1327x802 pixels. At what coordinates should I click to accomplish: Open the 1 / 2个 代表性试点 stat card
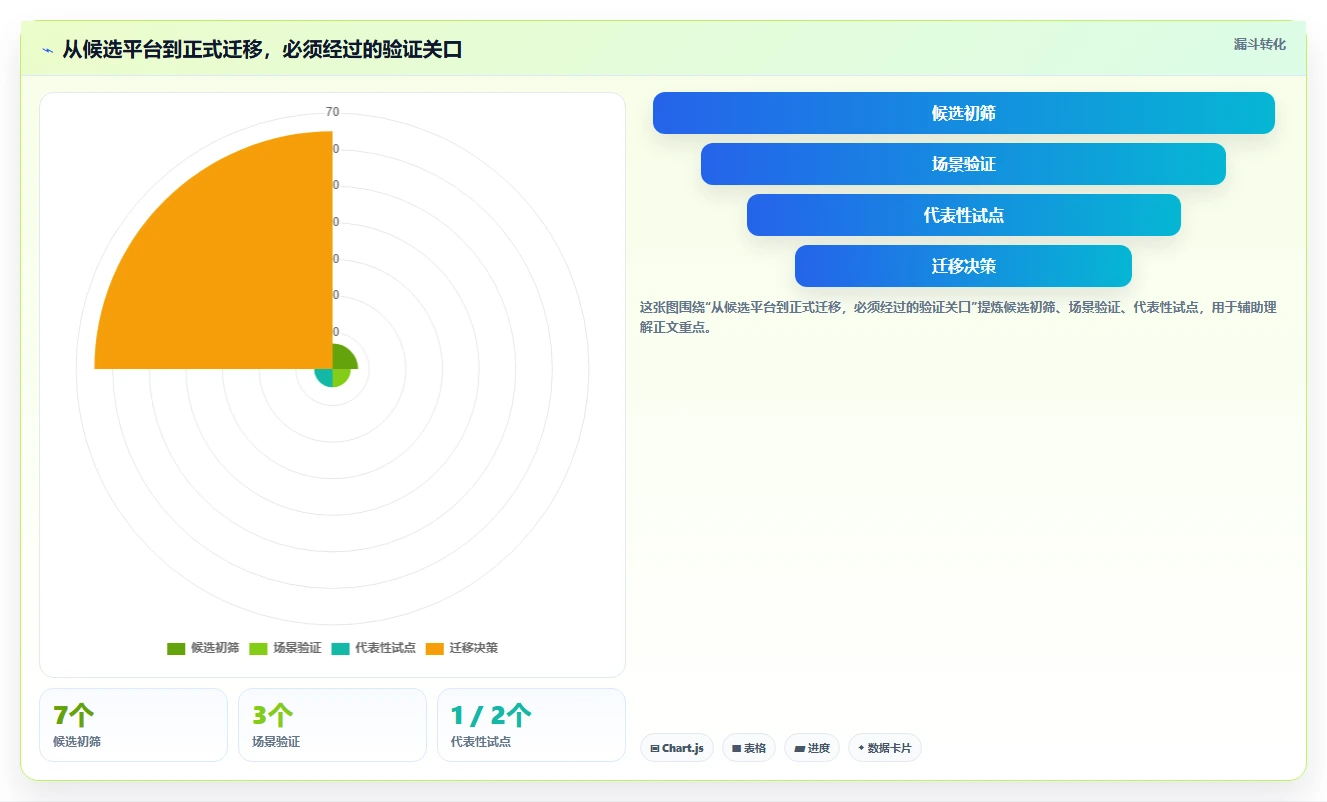tap(531, 725)
